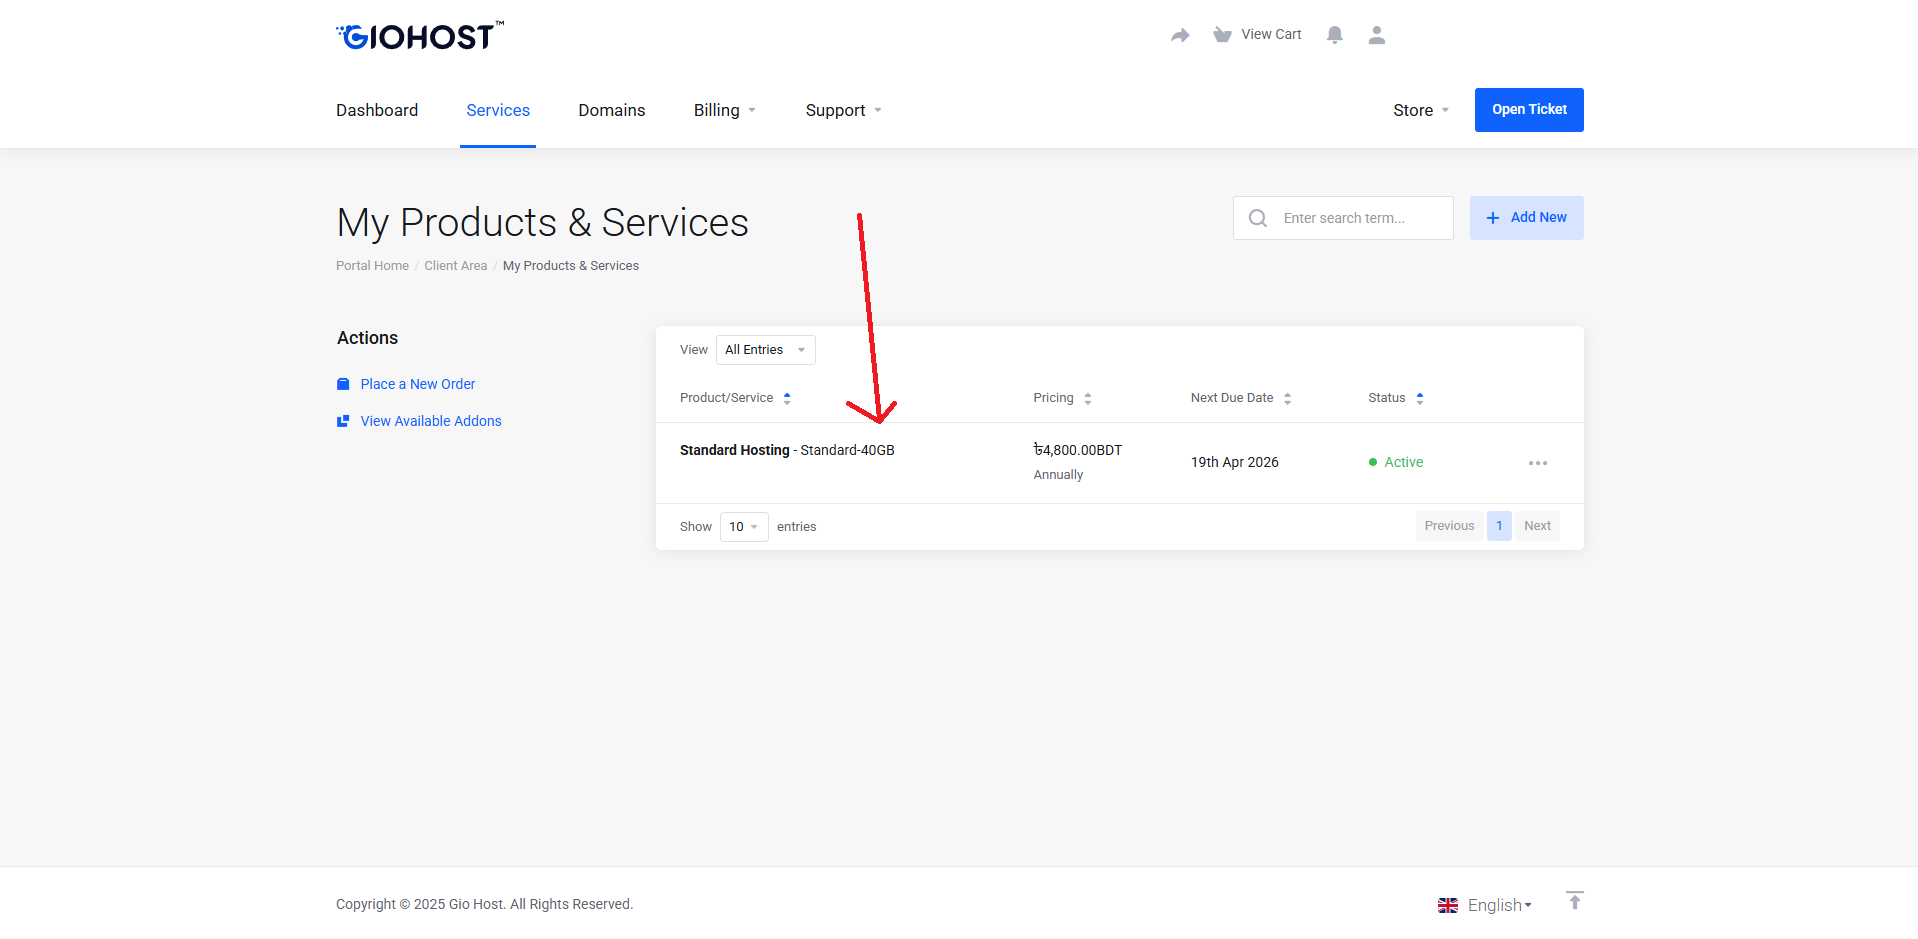Select the Services tab

pos(498,110)
